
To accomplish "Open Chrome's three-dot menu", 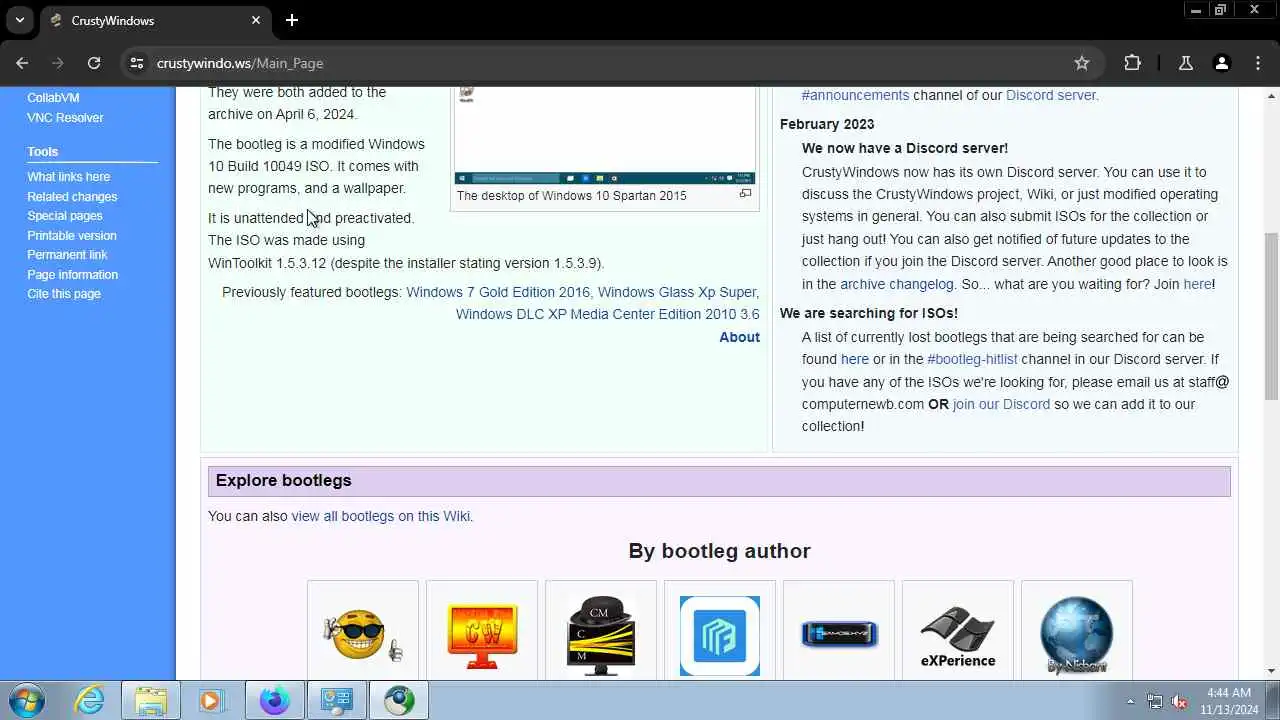I will point(1258,63).
